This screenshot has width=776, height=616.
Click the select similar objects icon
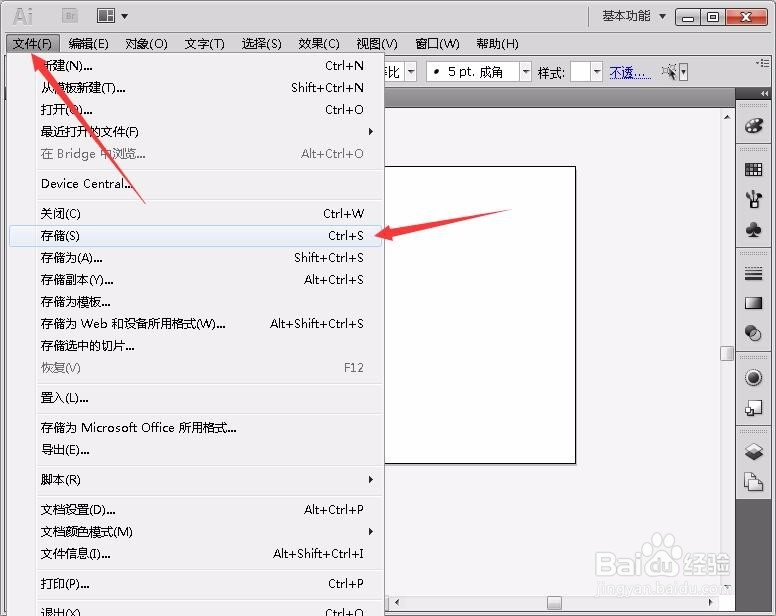coord(669,72)
